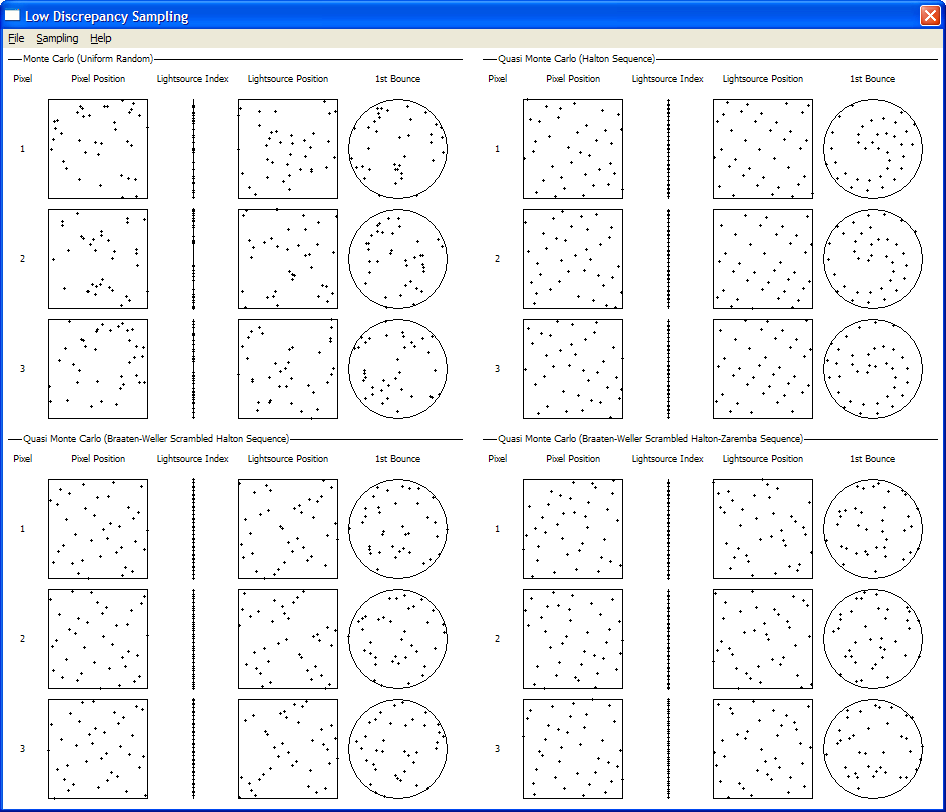Click the 'Low Discrepancy Sampling' title bar text
Viewport: 946px width, 812px height.
[x=107, y=16]
